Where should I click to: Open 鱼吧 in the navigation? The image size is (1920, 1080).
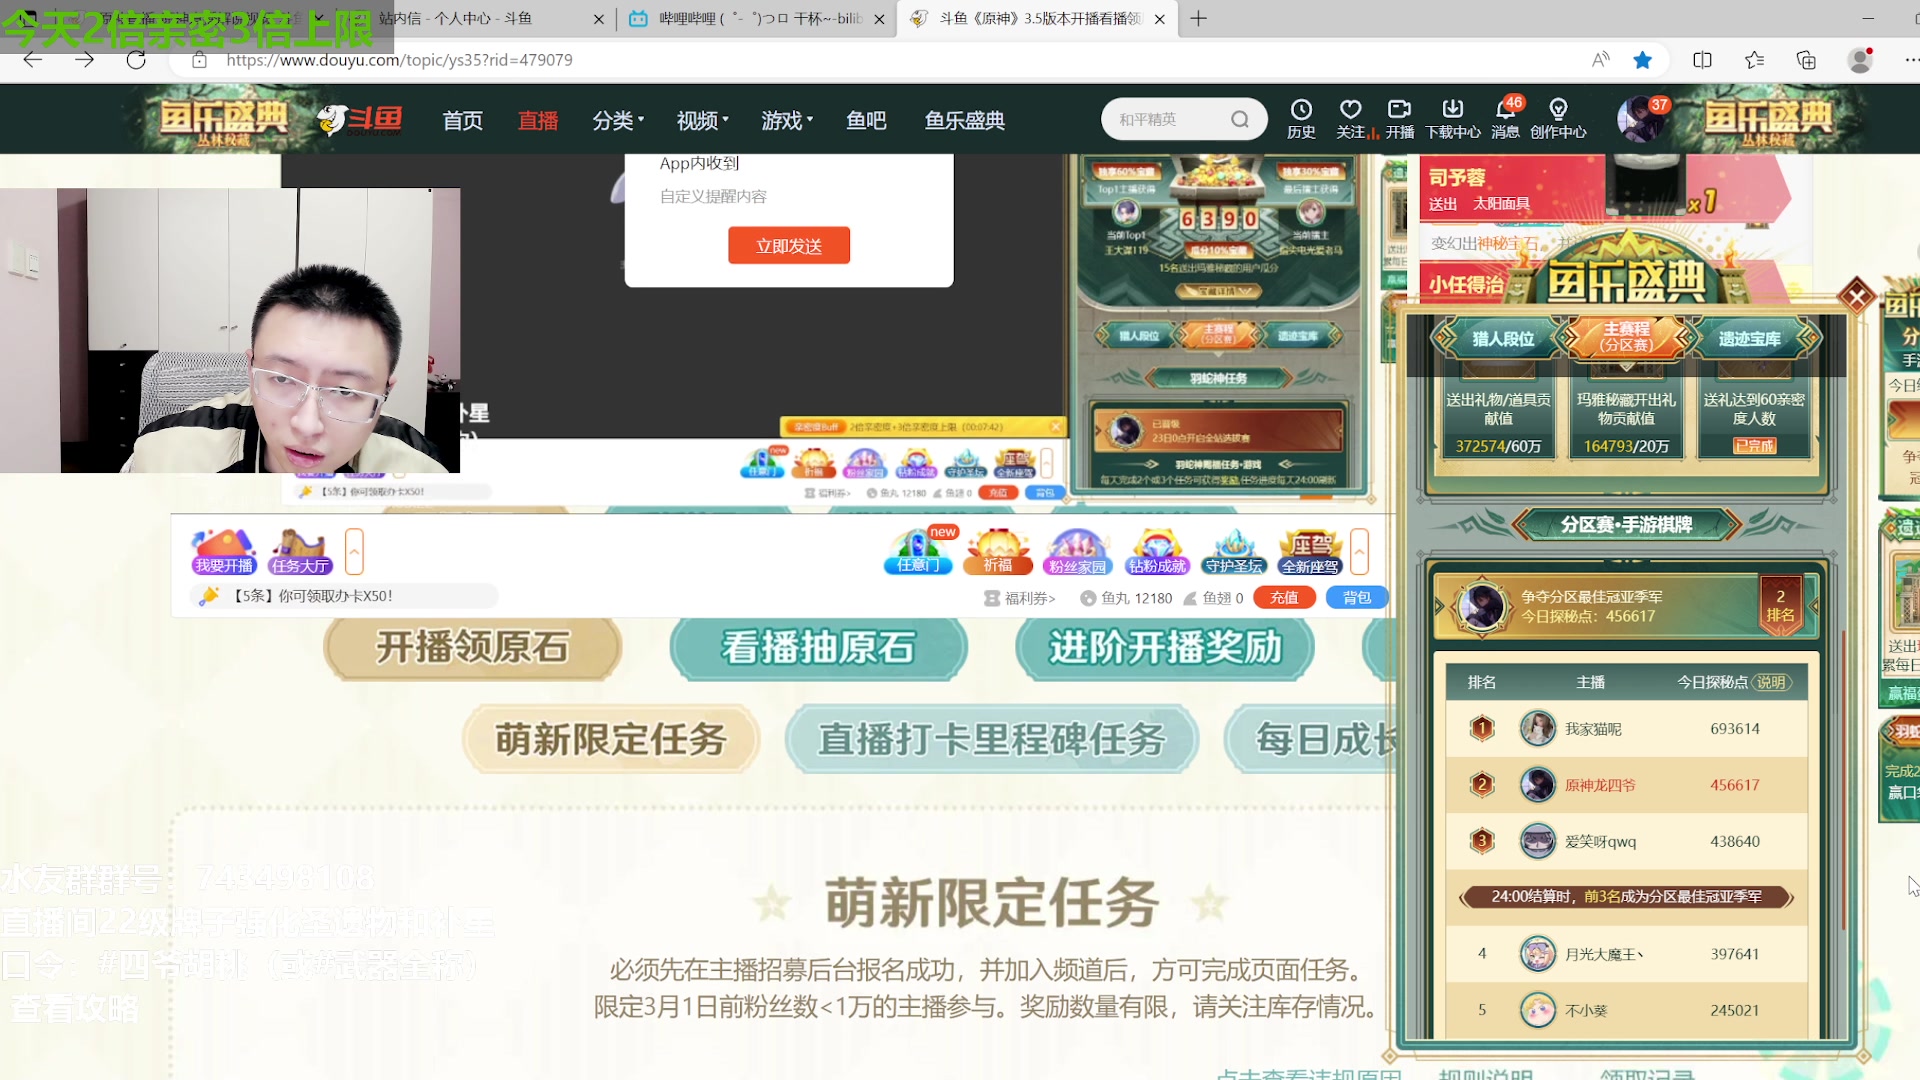[x=866, y=120]
